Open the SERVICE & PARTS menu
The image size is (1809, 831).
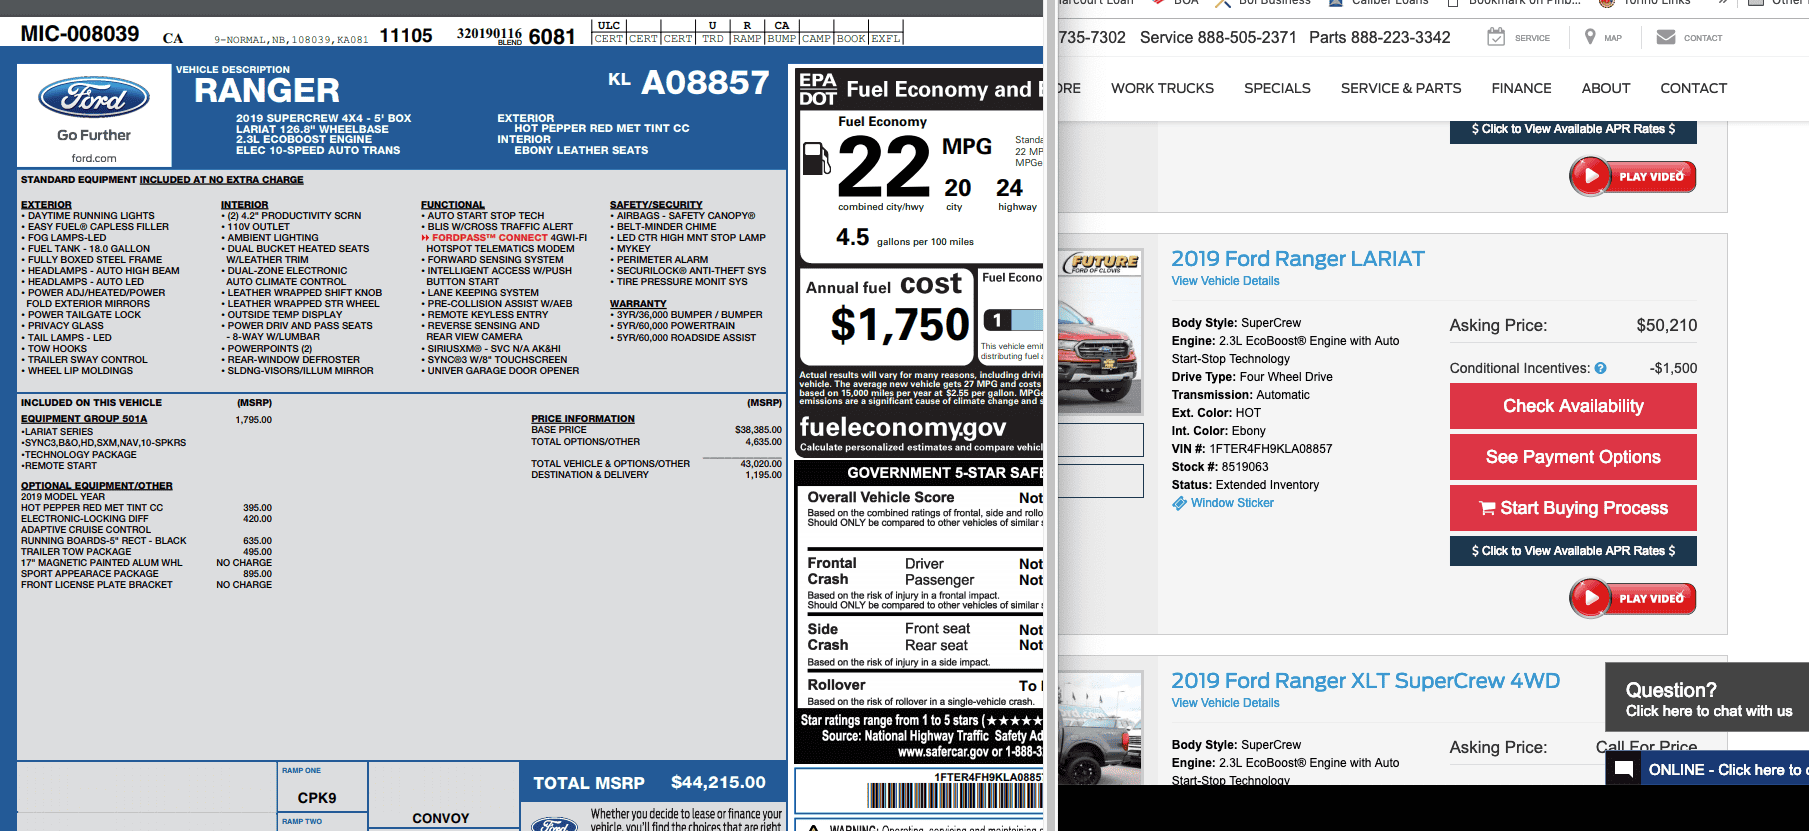1401,88
